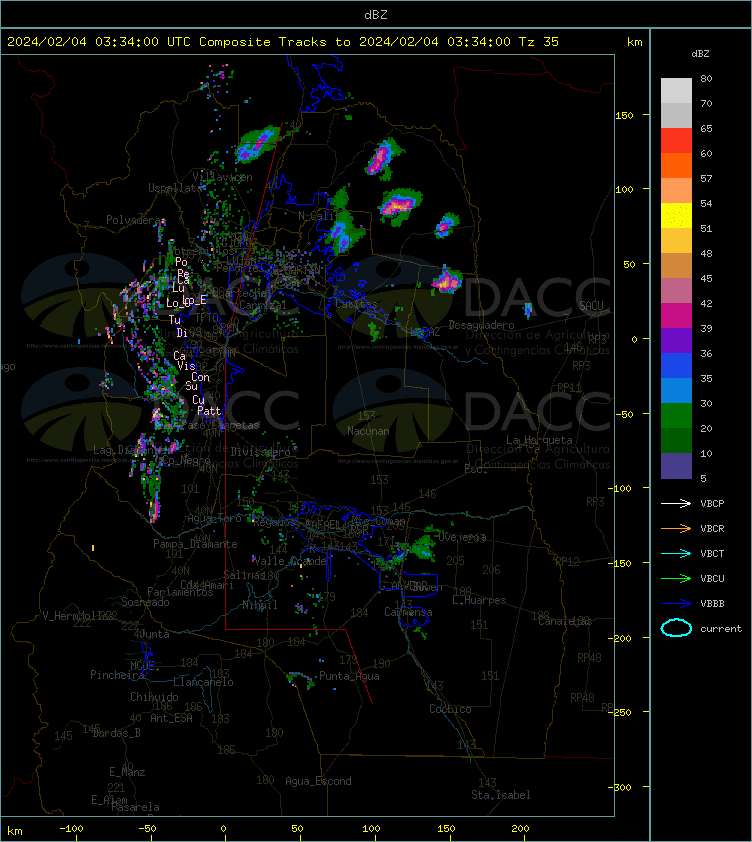This screenshot has width=752, height=842.
Task: Click the Villavicen place label
Action: 222,177
